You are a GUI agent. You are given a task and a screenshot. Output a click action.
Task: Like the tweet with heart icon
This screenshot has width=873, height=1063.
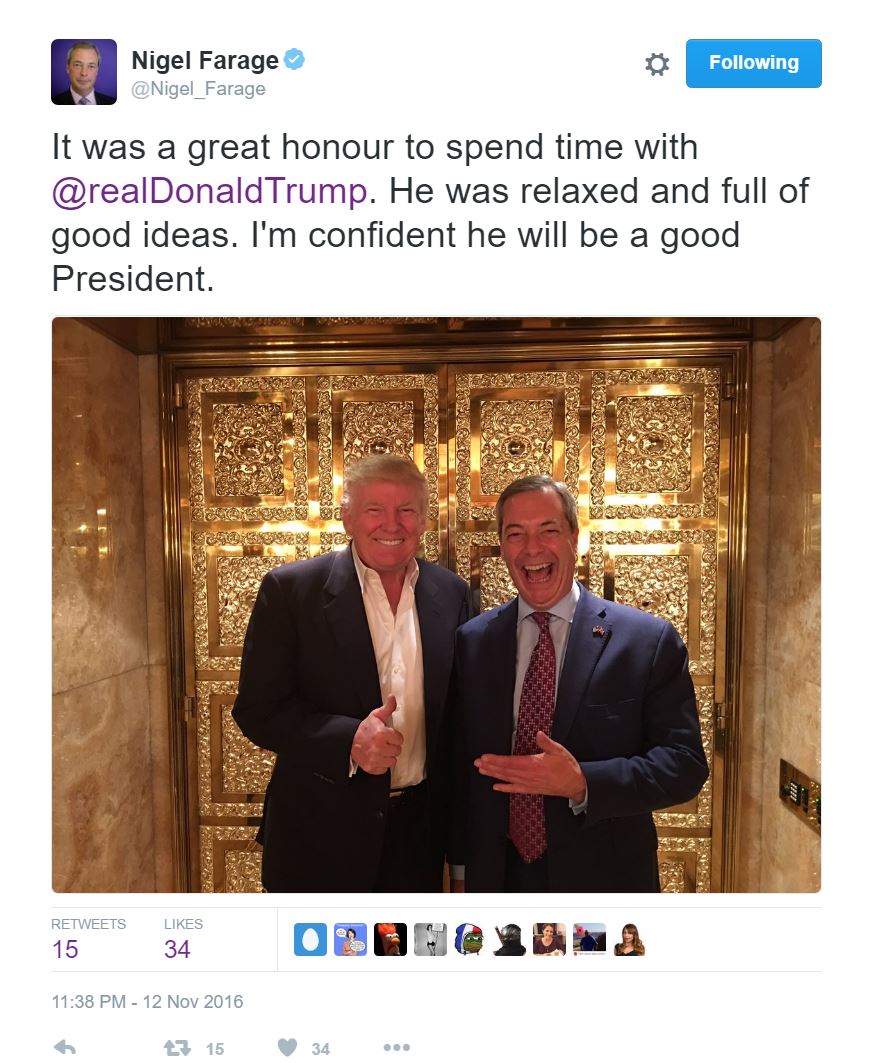288,1047
